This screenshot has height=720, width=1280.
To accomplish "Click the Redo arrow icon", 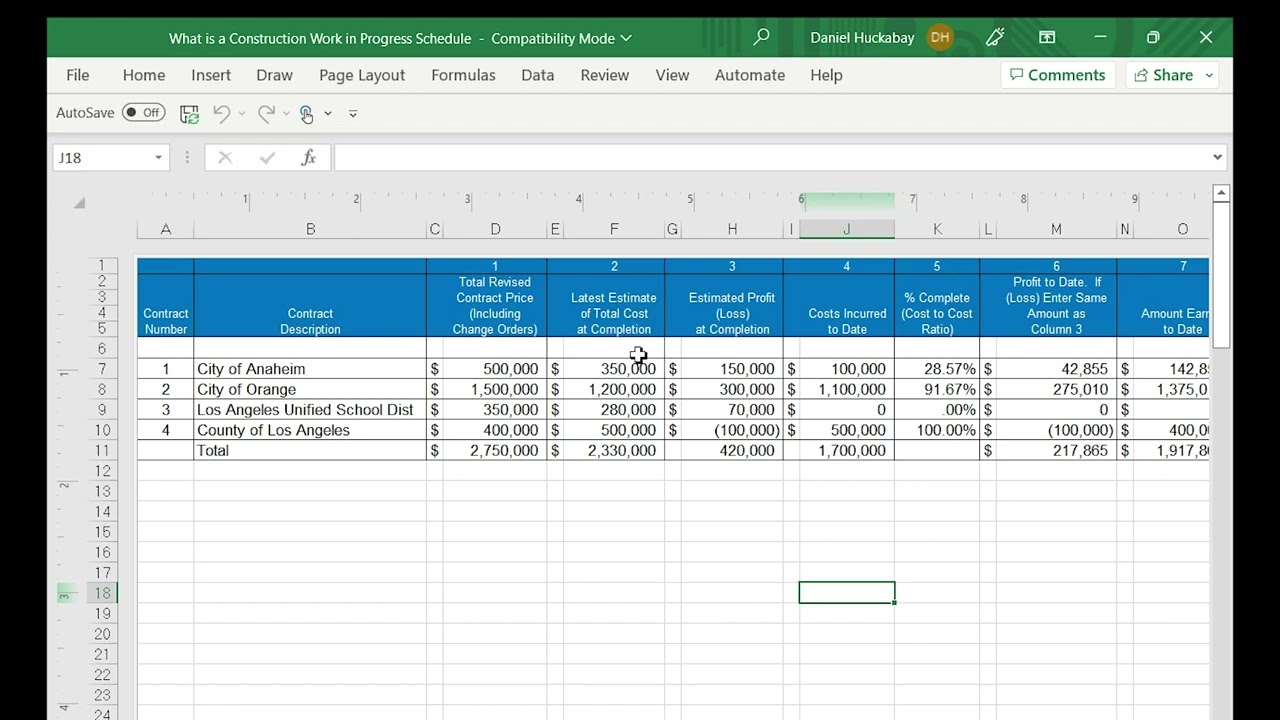I will (x=266, y=114).
